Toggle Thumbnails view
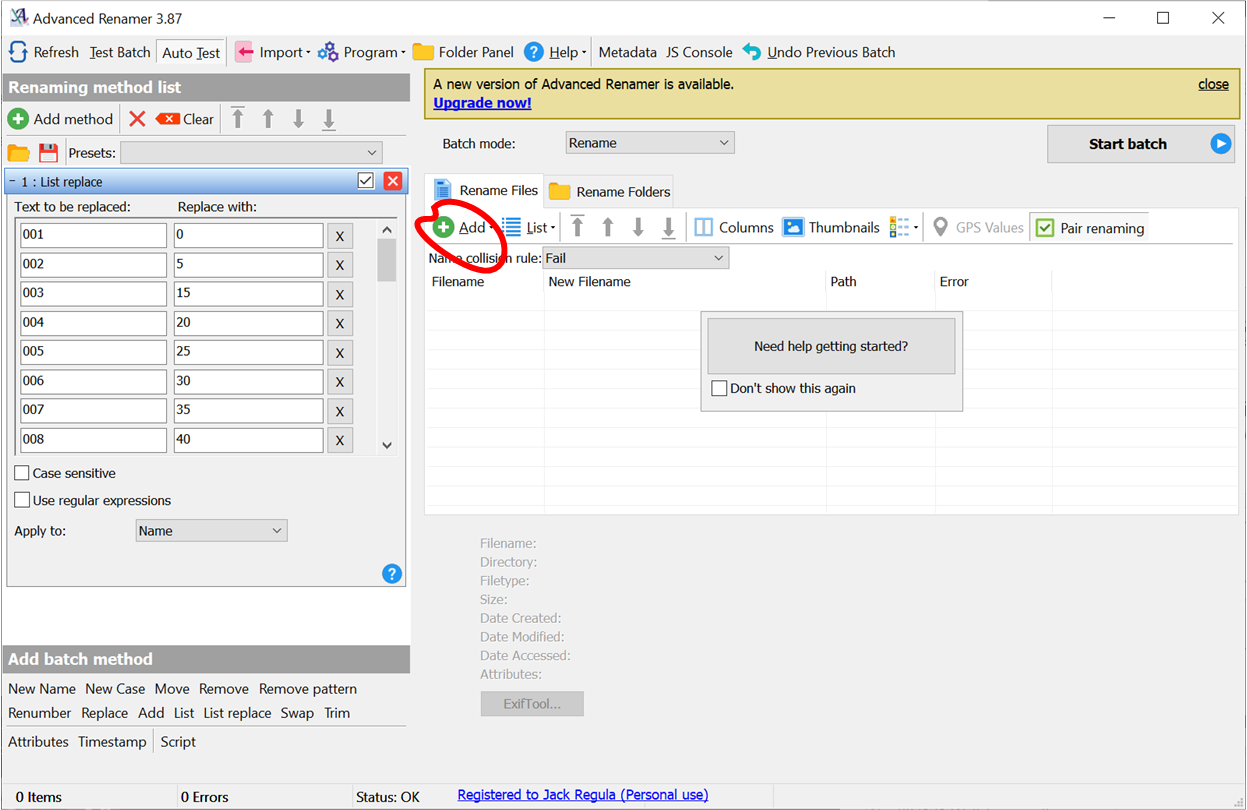 [x=831, y=227]
